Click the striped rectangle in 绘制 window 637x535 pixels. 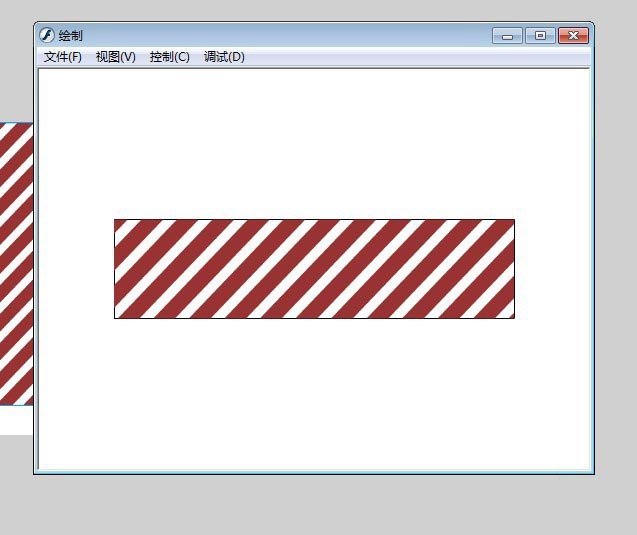314,269
